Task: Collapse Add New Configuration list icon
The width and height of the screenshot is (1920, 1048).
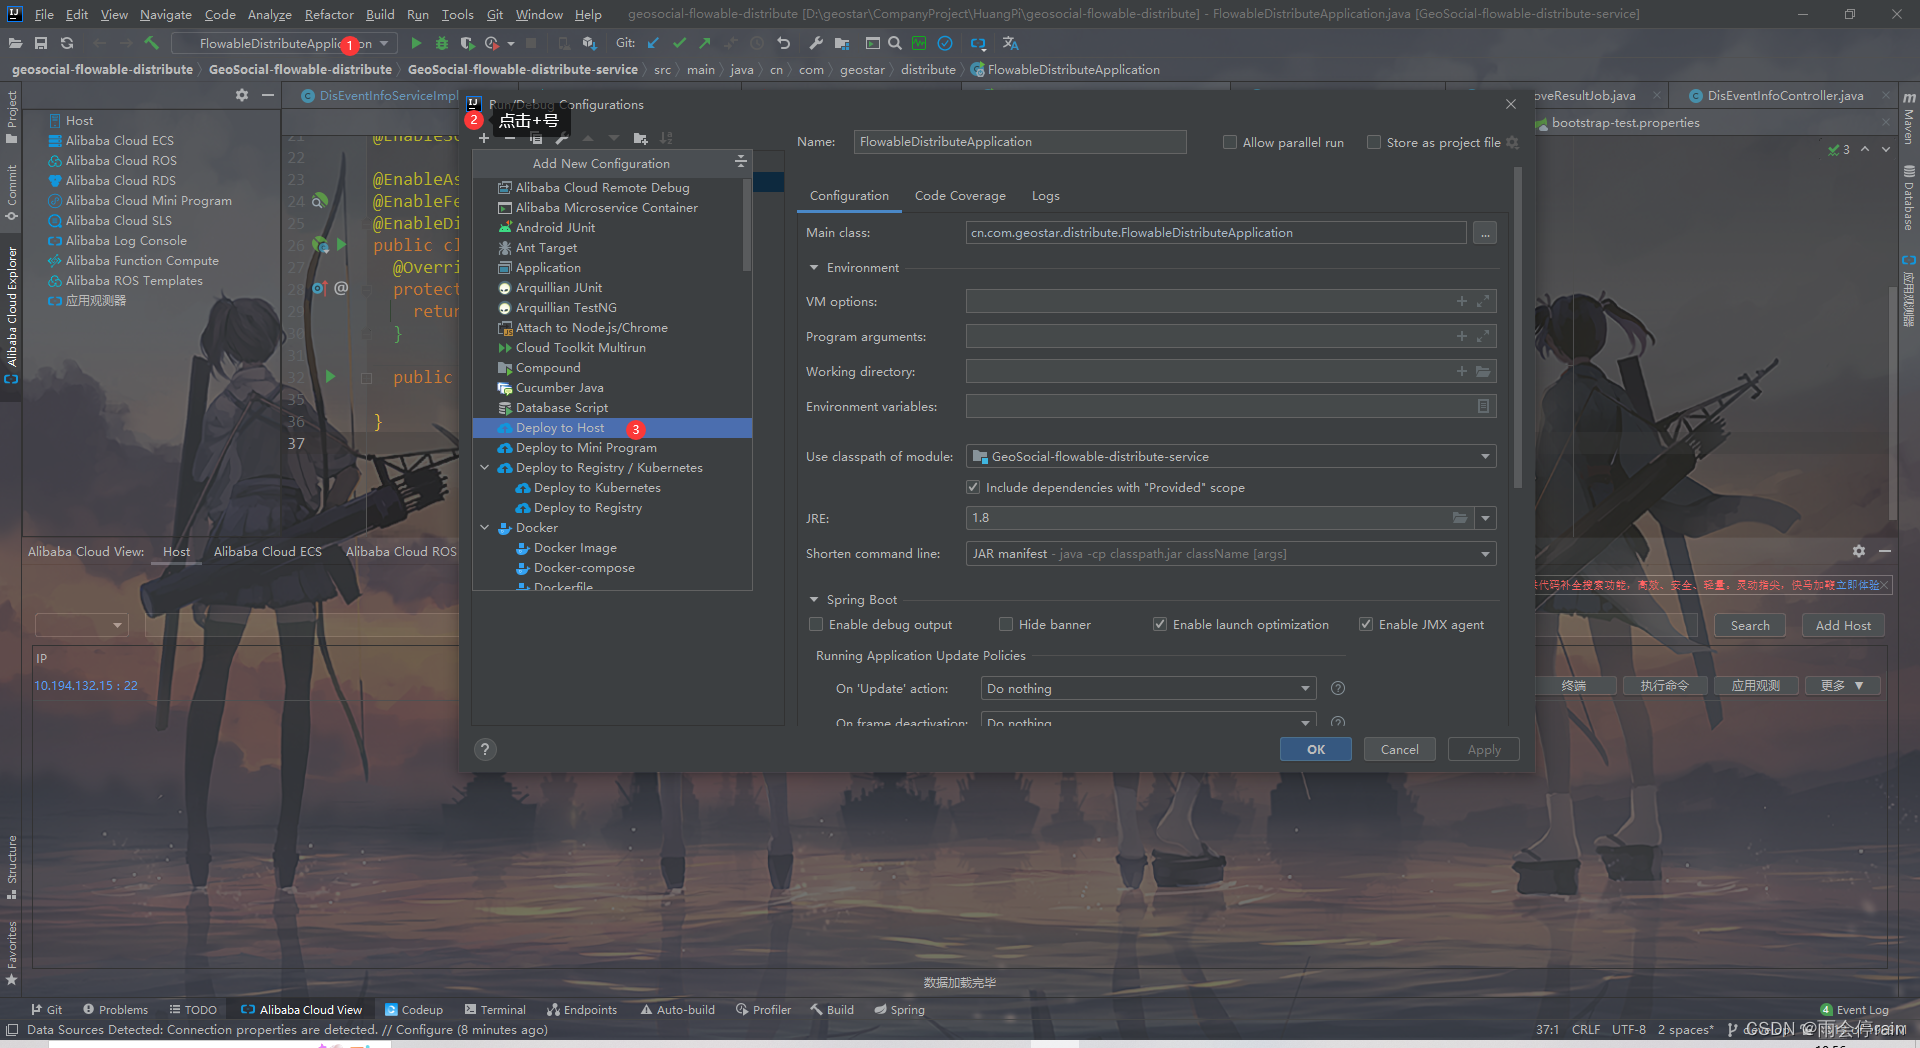Action: tap(740, 162)
